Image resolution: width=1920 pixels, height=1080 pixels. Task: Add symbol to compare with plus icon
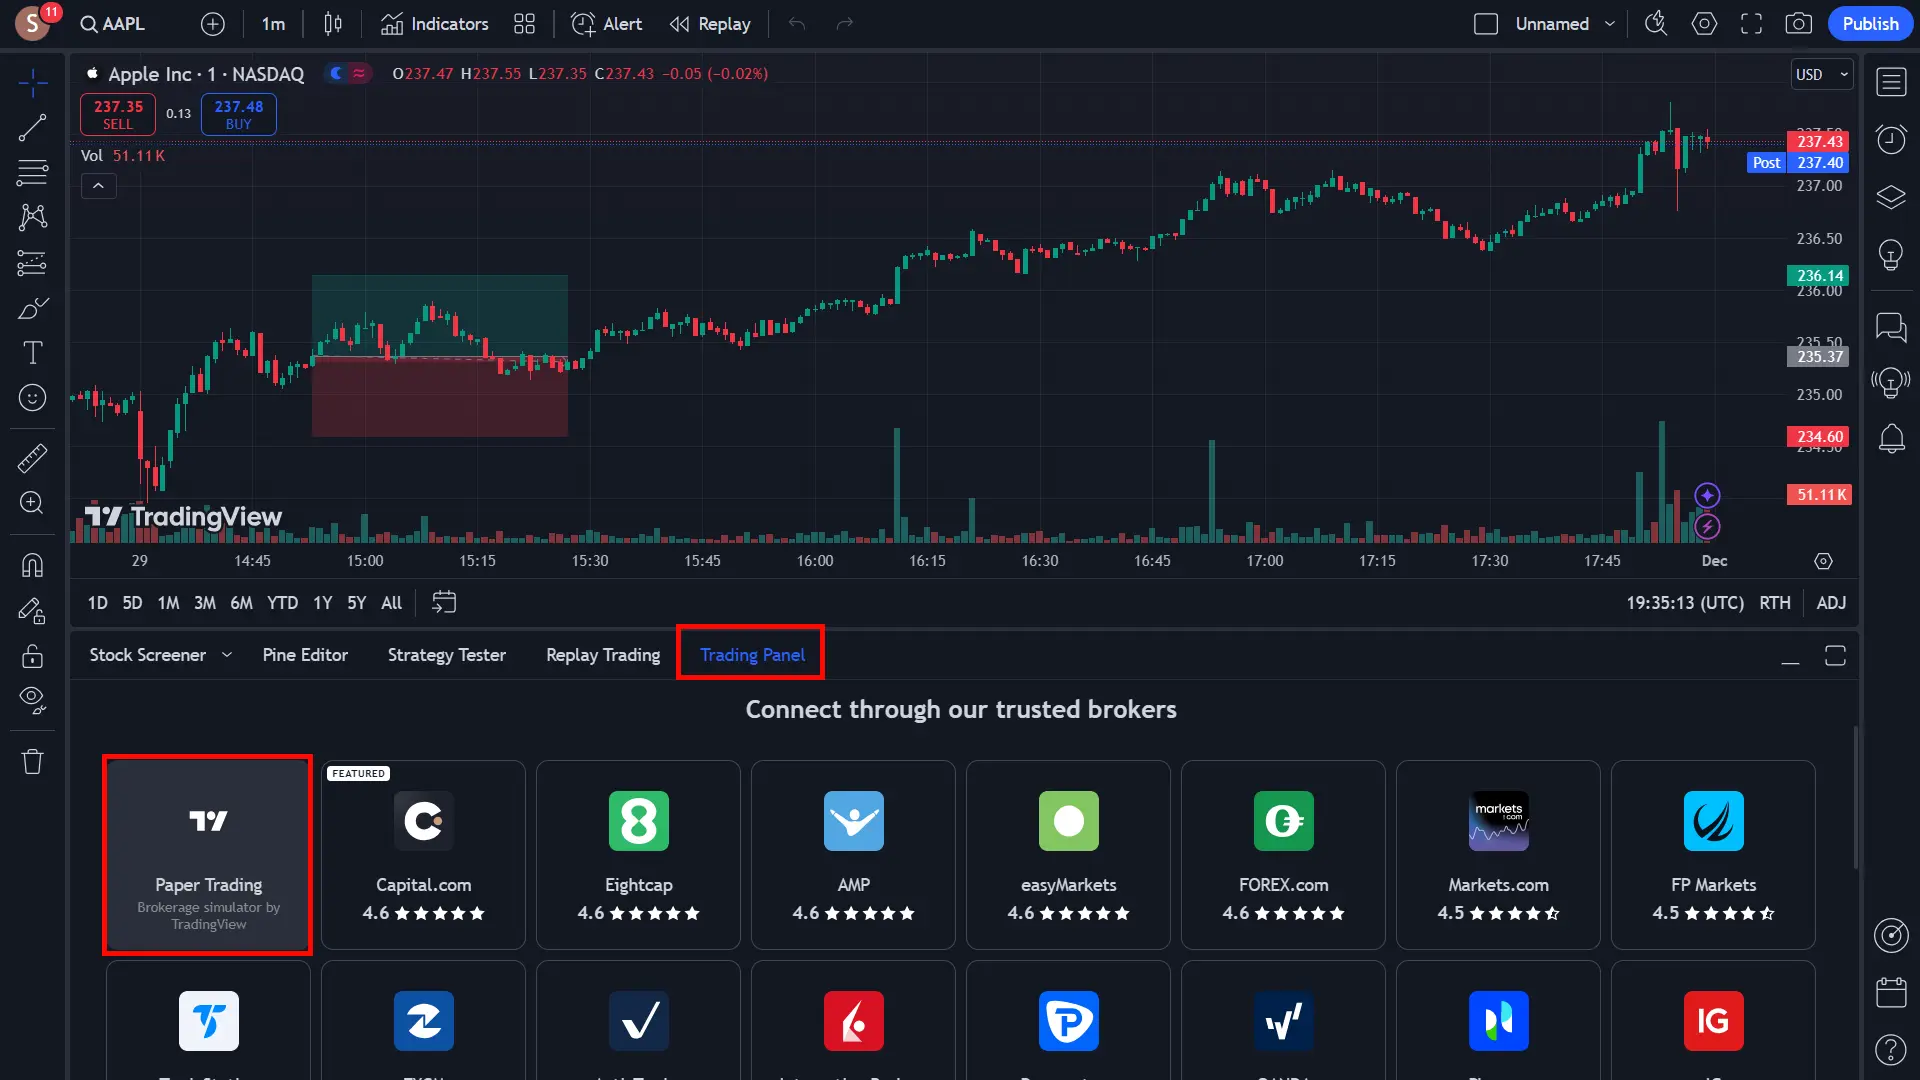pos(213,24)
